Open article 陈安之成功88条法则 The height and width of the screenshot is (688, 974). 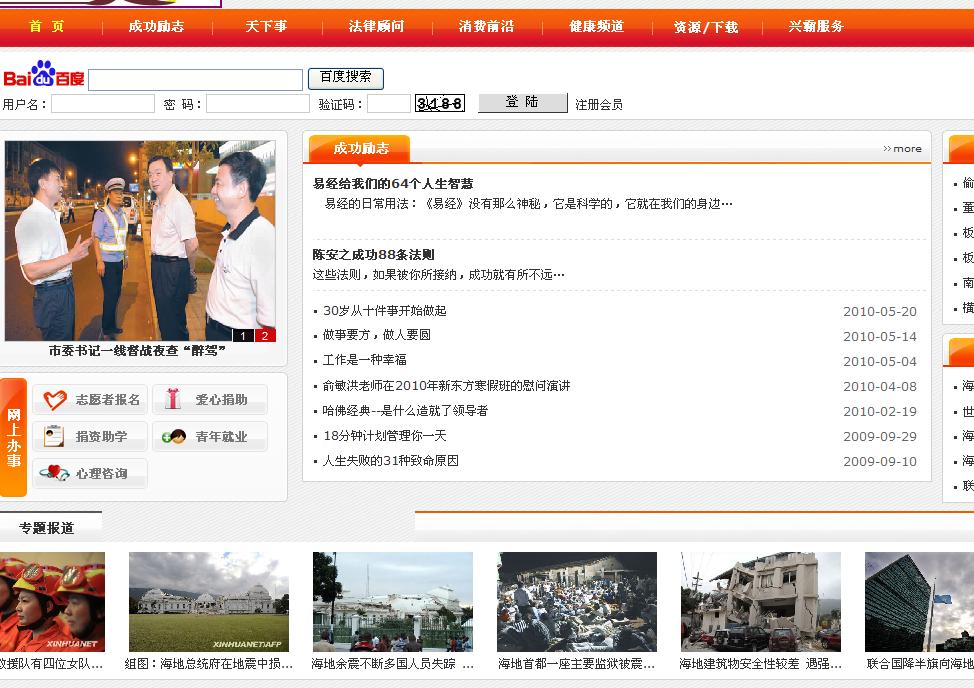(x=373, y=255)
